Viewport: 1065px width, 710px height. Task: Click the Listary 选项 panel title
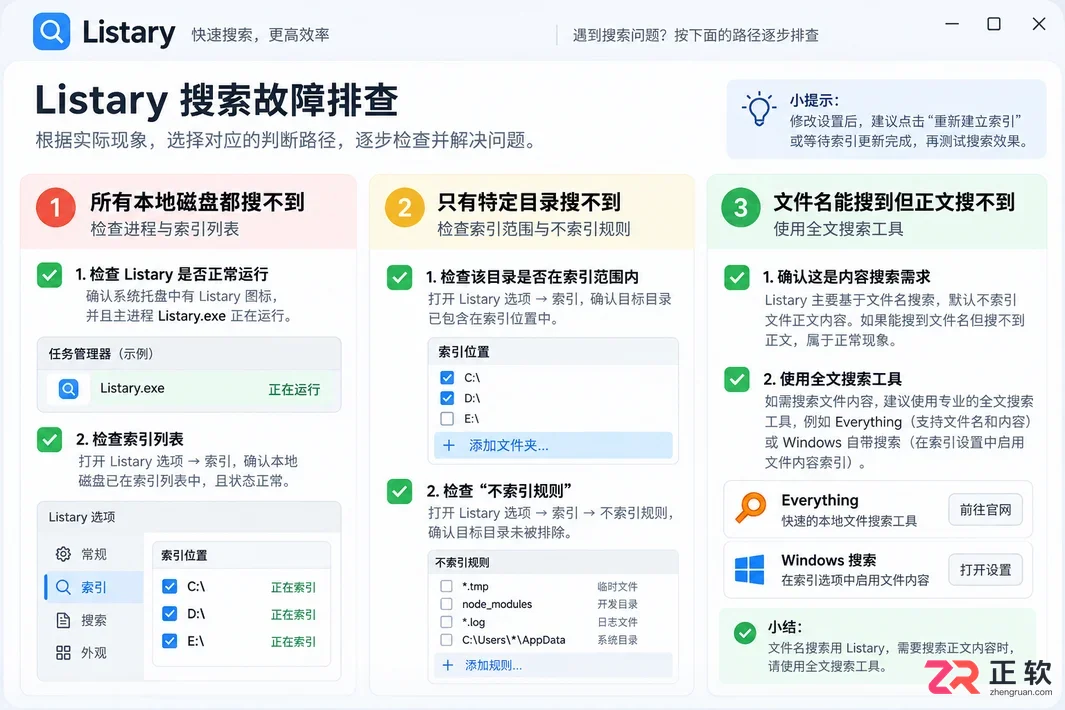82,517
